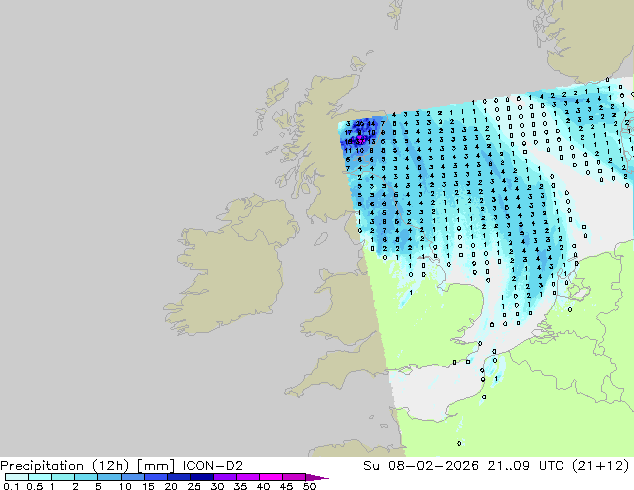Click the '(21+12)' forecast offset label
This screenshot has height=490, width=634.
pyautogui.click(x=600, y=466)
